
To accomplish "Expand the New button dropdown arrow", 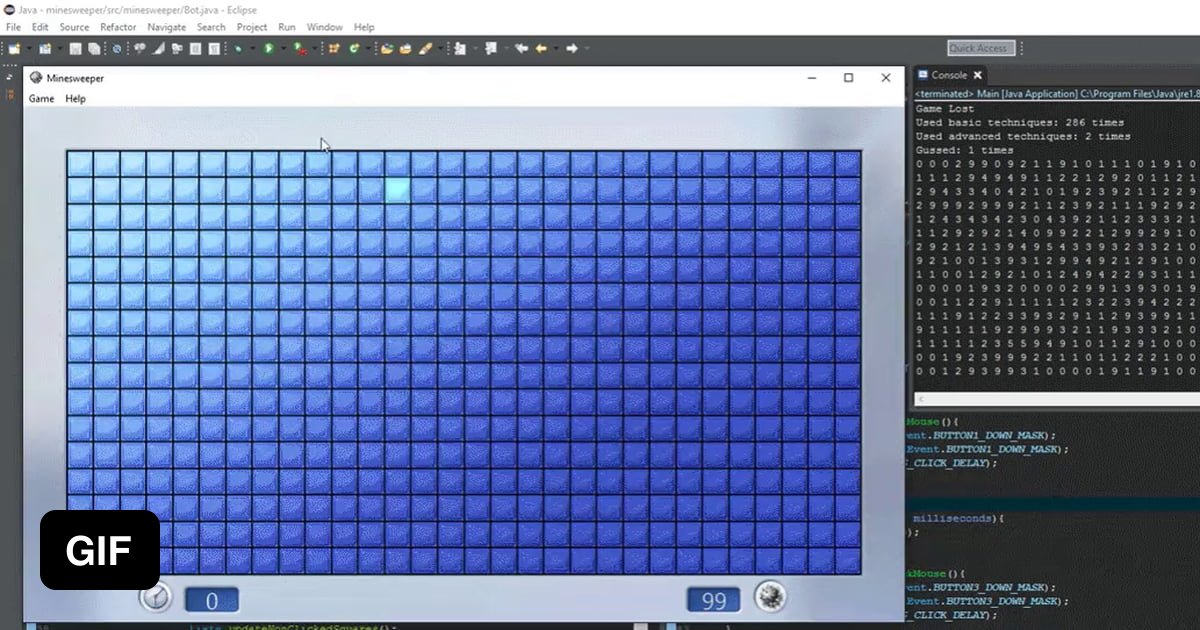I will coord(28,48).
